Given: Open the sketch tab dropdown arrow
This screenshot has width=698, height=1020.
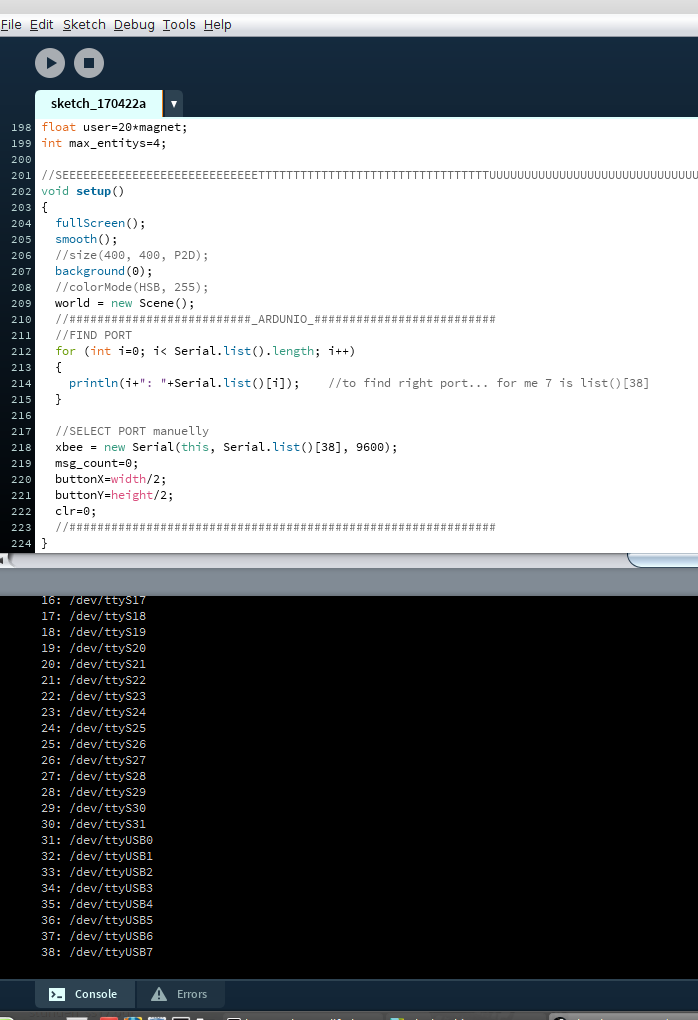Looking at the screenshot, I should point(173,104).
